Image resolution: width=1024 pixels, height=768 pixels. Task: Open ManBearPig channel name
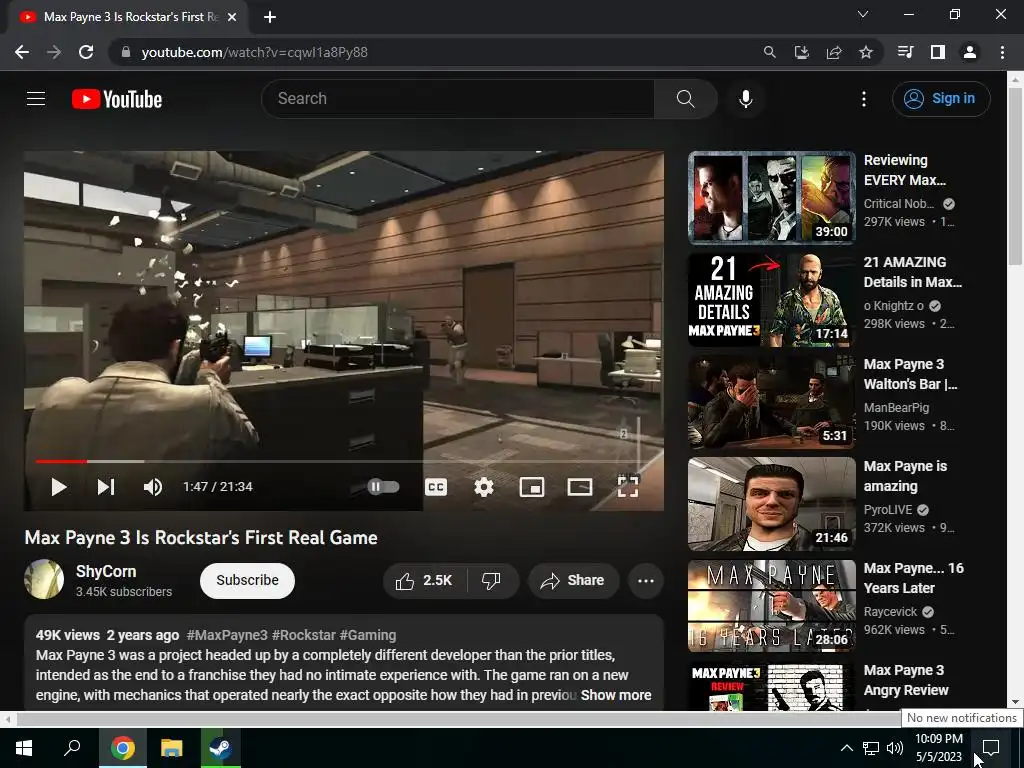(896, 408)
